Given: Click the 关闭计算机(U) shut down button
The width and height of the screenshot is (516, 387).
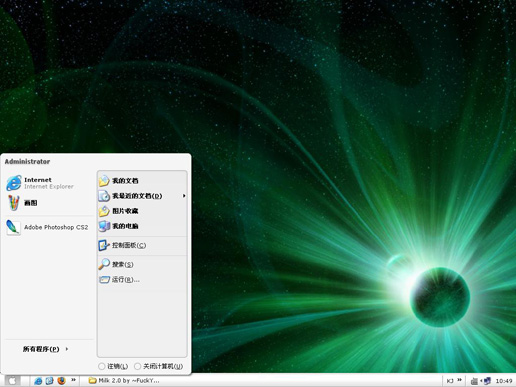Looking at the screenshot, I should [x=159, y=366].
